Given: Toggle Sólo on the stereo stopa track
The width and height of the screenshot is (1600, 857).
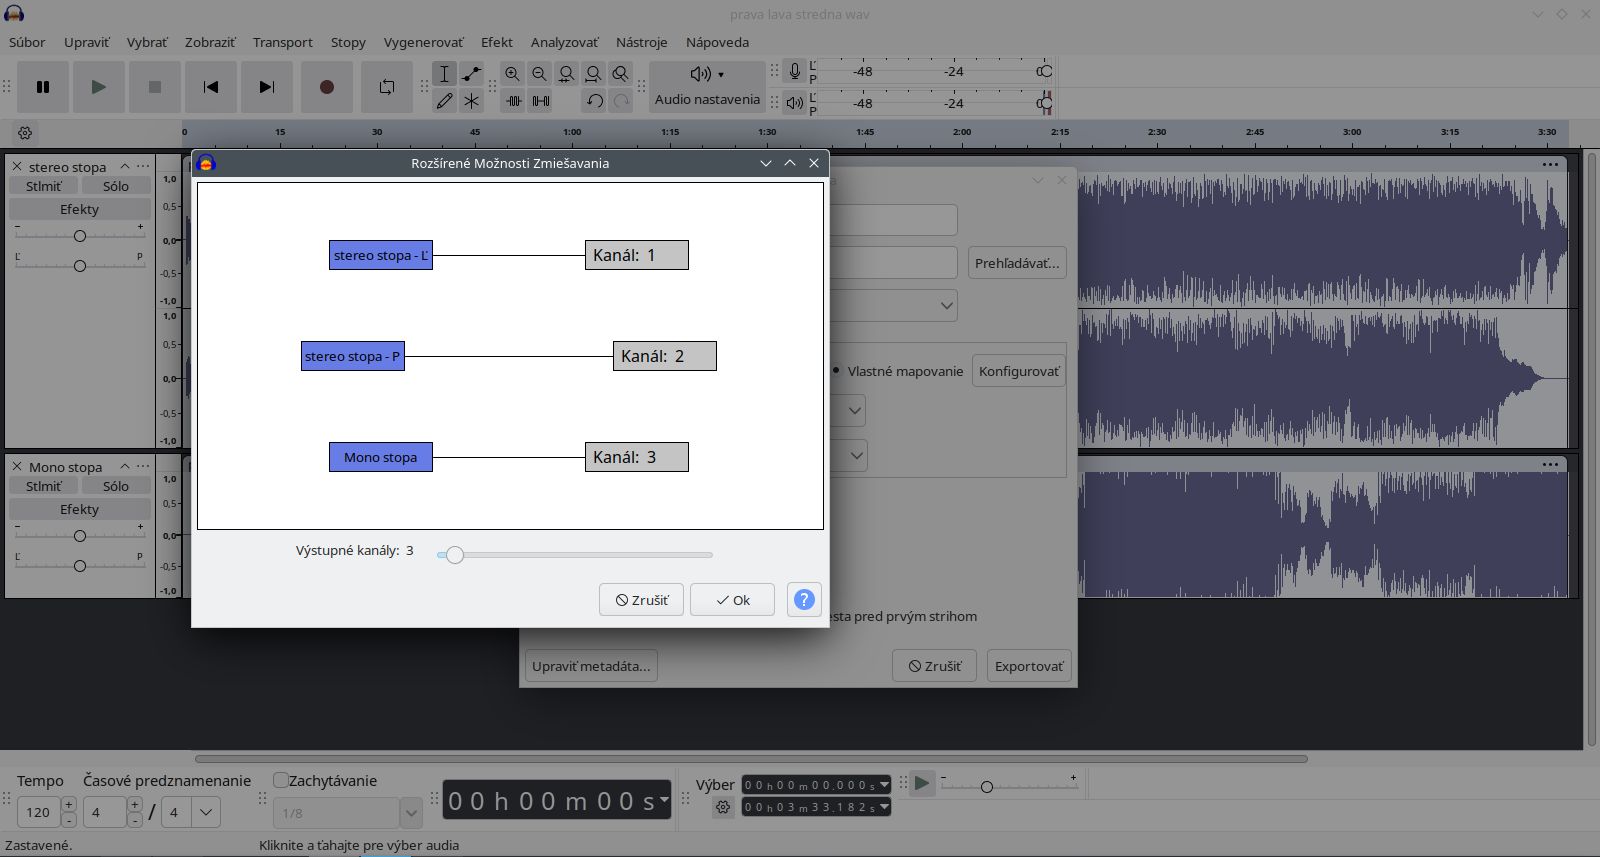Looking at the screenshot, I should [x=115, y=186].
